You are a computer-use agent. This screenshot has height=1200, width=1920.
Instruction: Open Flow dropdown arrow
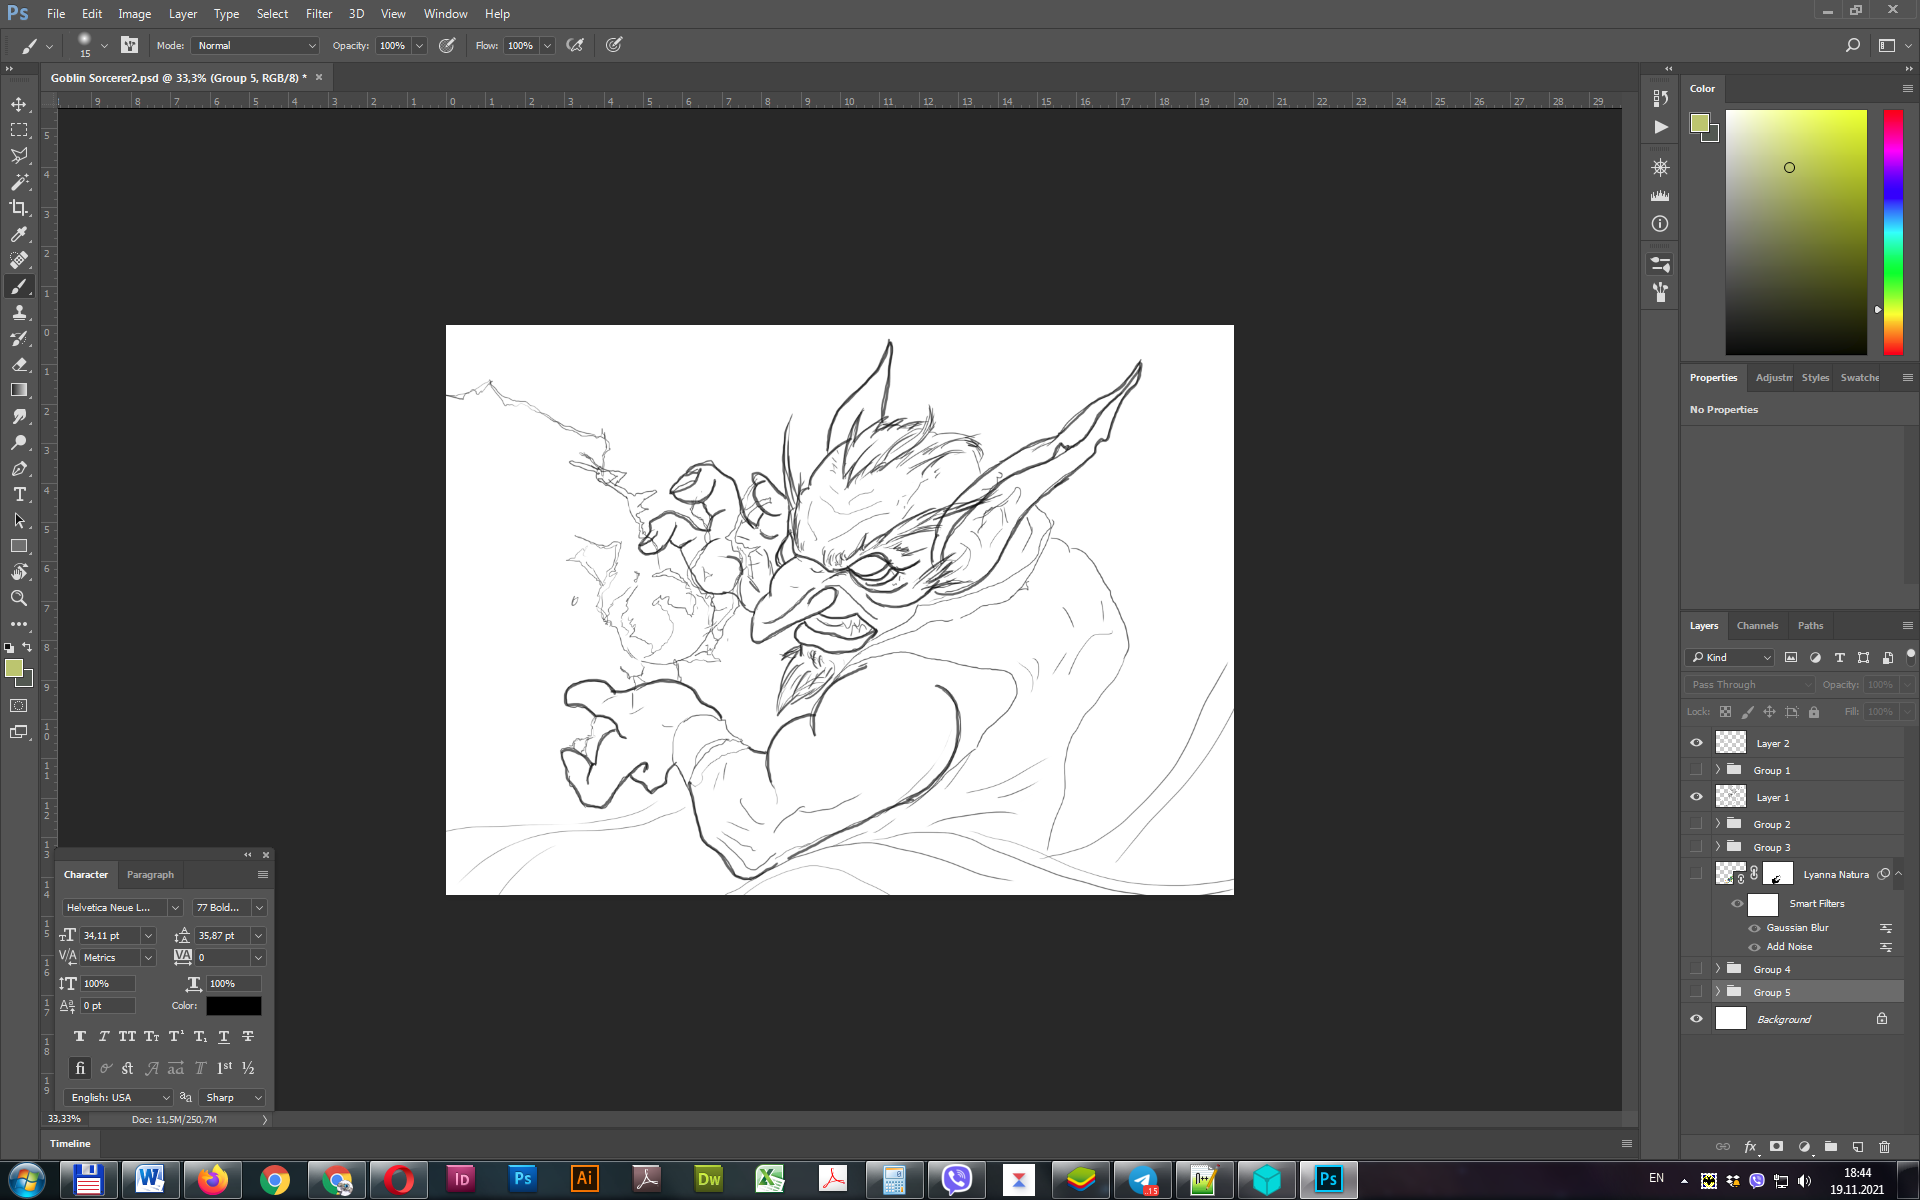click(547, 45)
